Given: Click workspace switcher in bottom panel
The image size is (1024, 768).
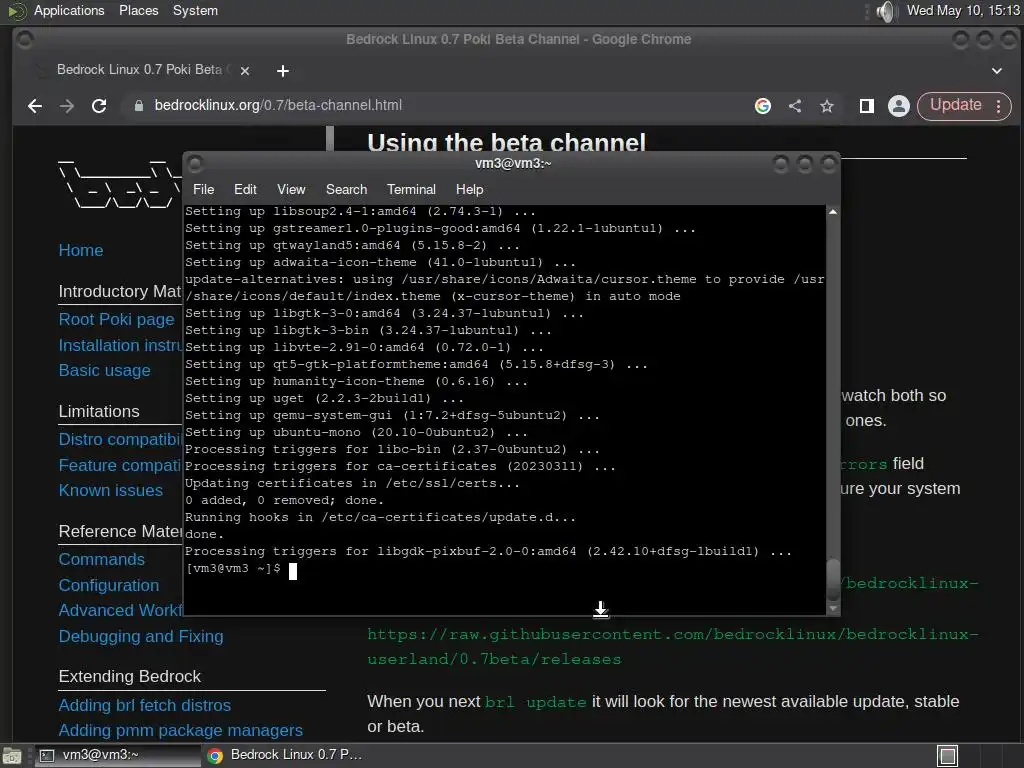Looking at the screenshot, I should click(948, 756).
